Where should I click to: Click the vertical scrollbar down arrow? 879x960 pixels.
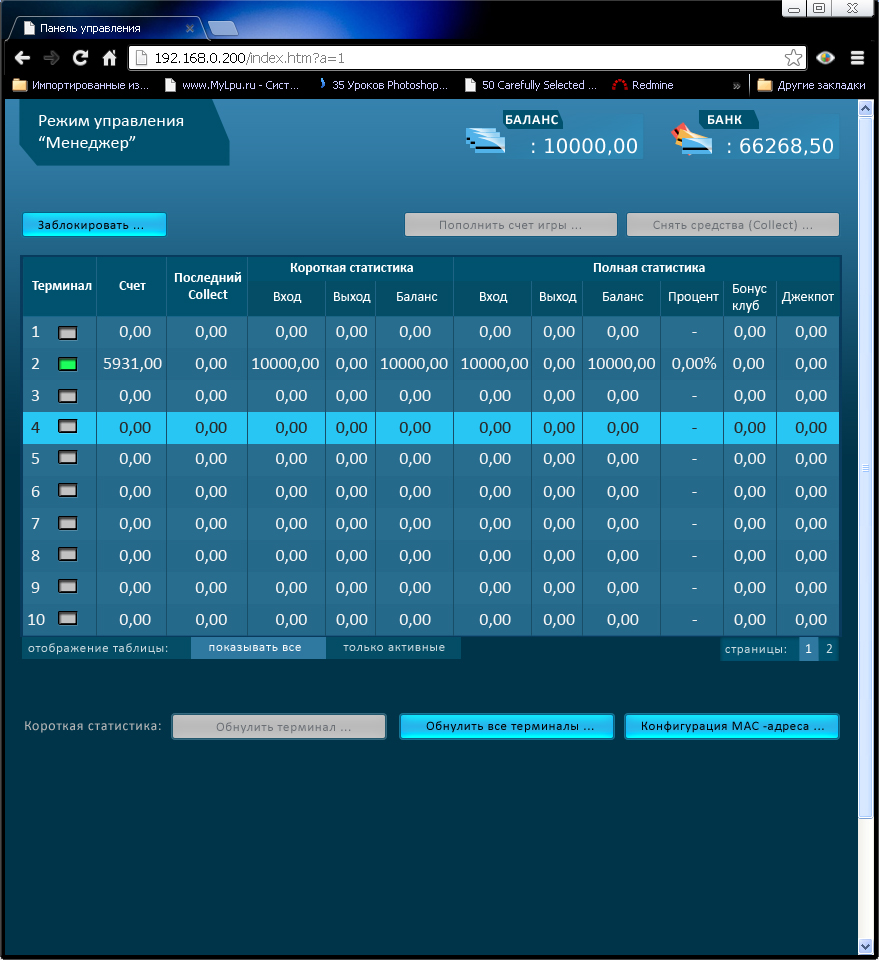coord(866,947)
